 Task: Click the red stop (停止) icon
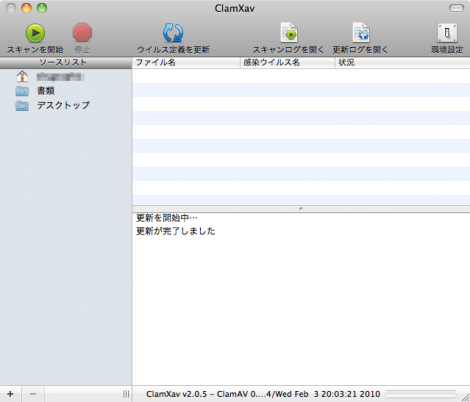82,32
